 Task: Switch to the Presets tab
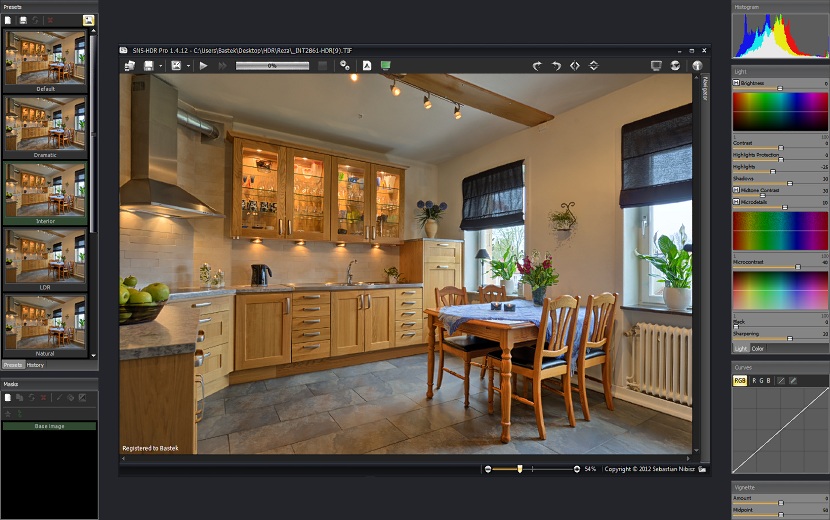(x=13, y=365)
